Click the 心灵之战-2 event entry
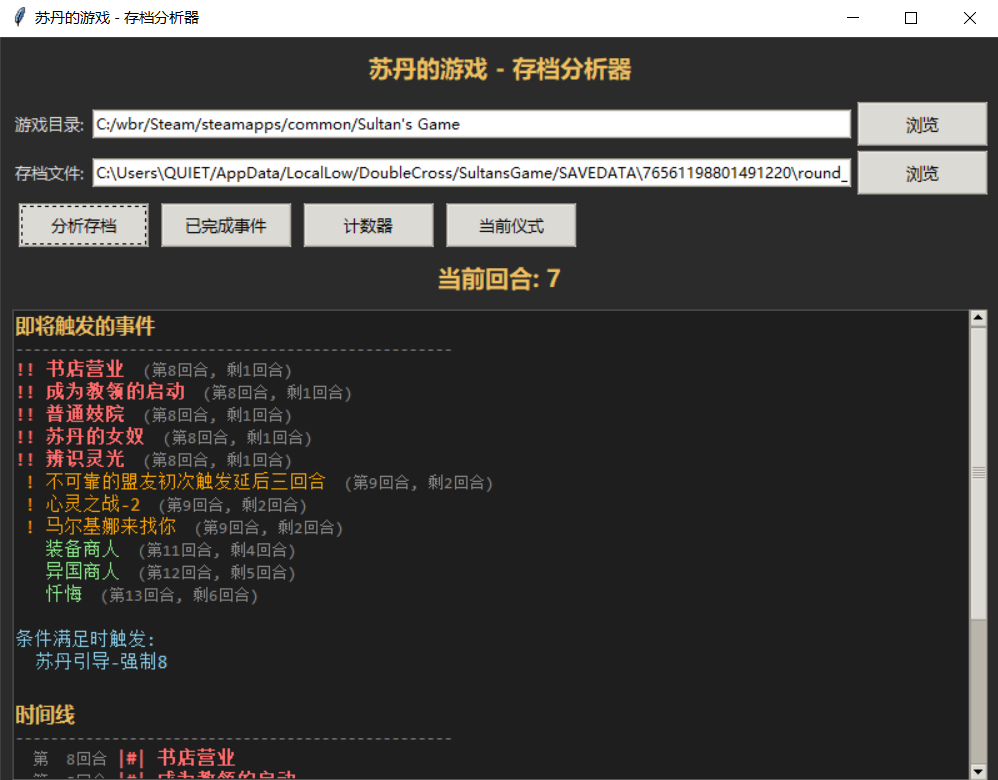Screen dimensions: 998x780 click(x=92, y=504)
